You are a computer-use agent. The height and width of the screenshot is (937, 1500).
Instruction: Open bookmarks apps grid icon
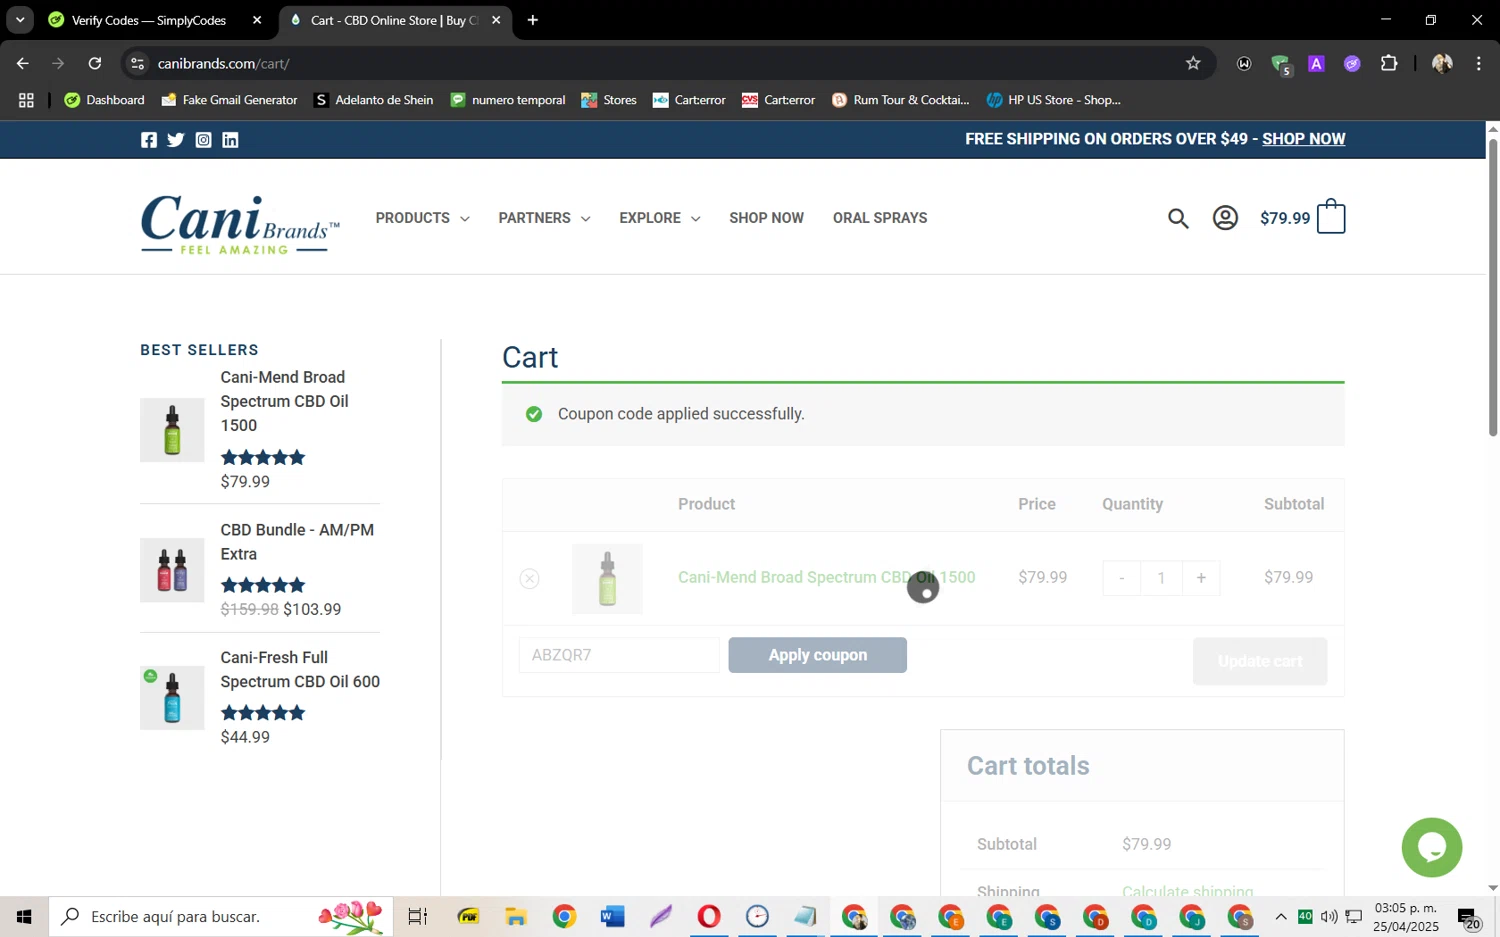[26, 100]
